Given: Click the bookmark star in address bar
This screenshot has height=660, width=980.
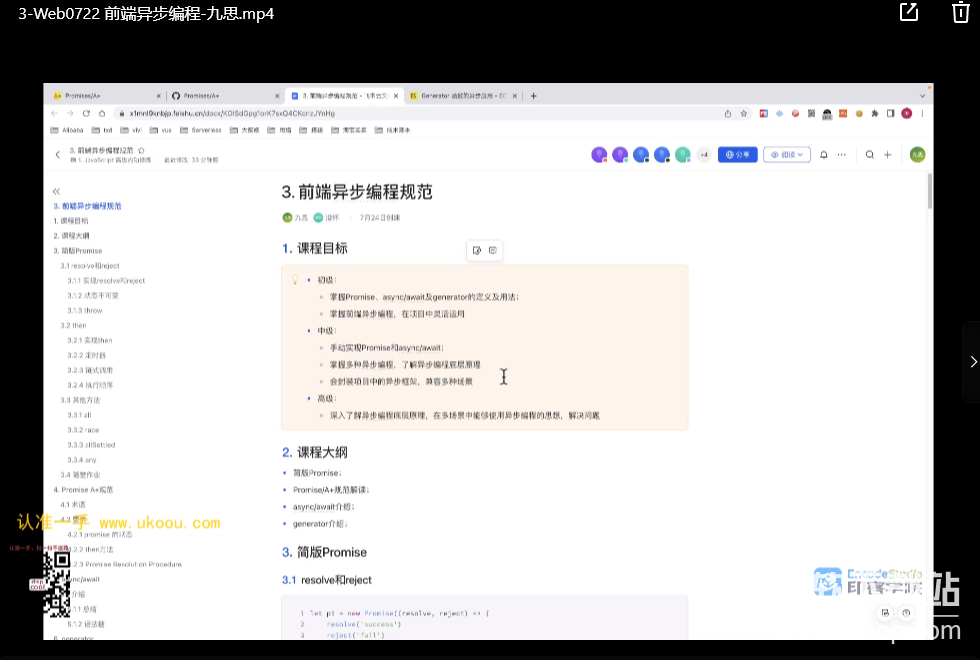Looking at the screenshot, I should 743,113.
